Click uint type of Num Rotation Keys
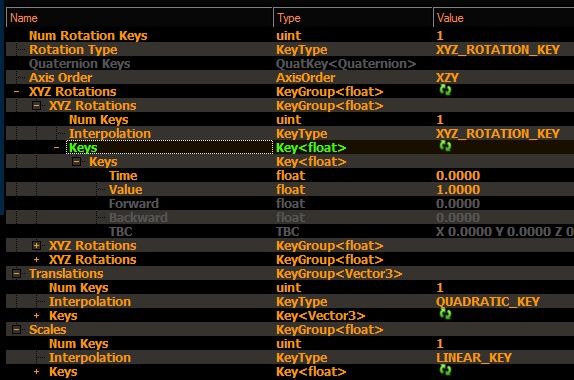 point(288,36)
